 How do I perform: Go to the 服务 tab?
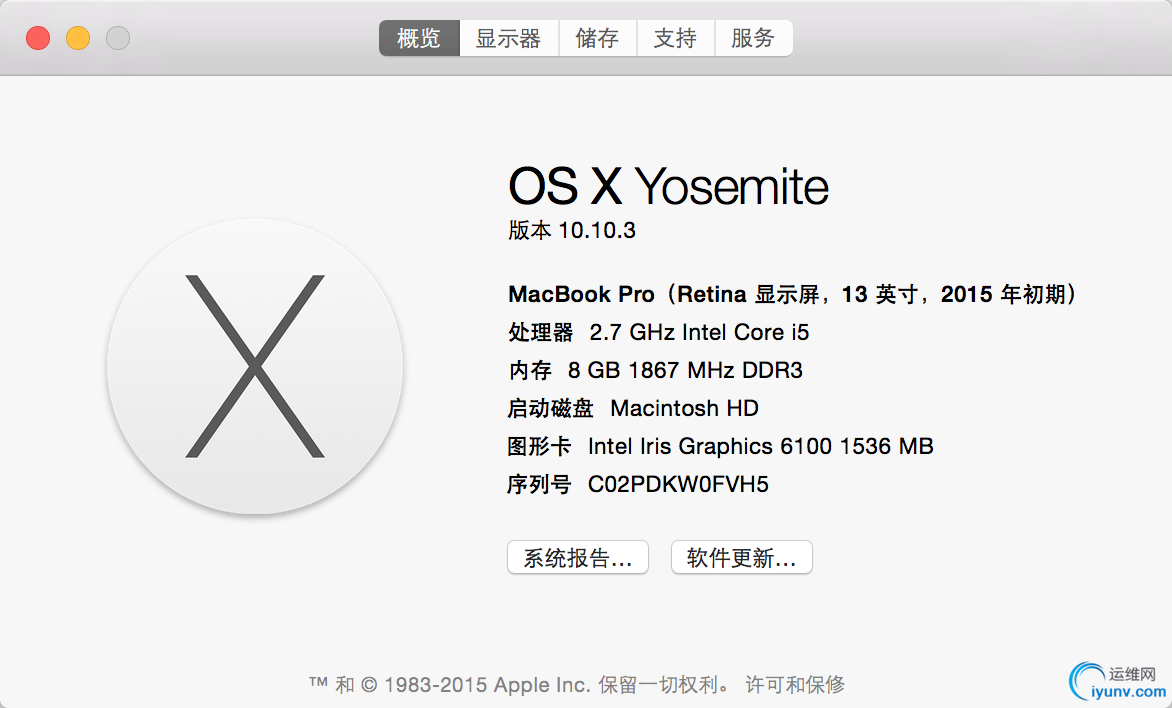753,38
